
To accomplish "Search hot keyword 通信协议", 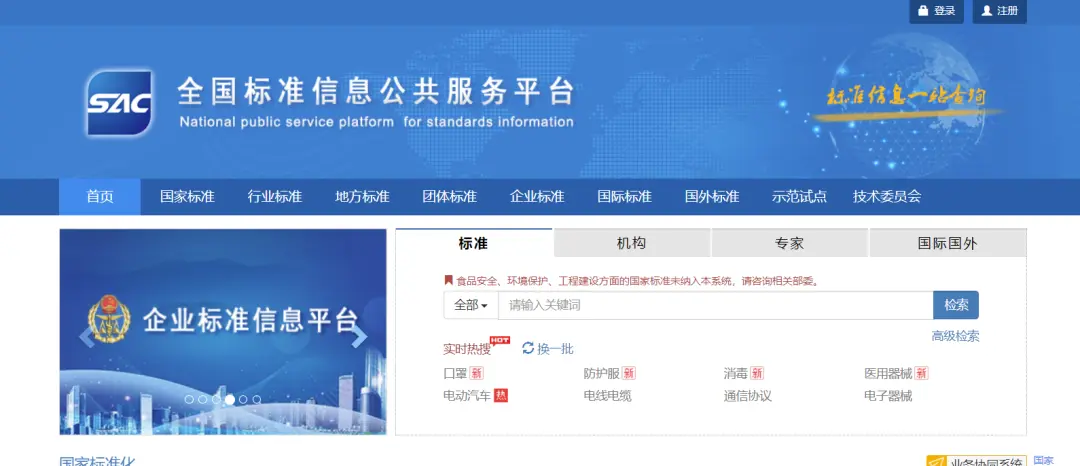I will pyautogui.click(x=748, y=396).
